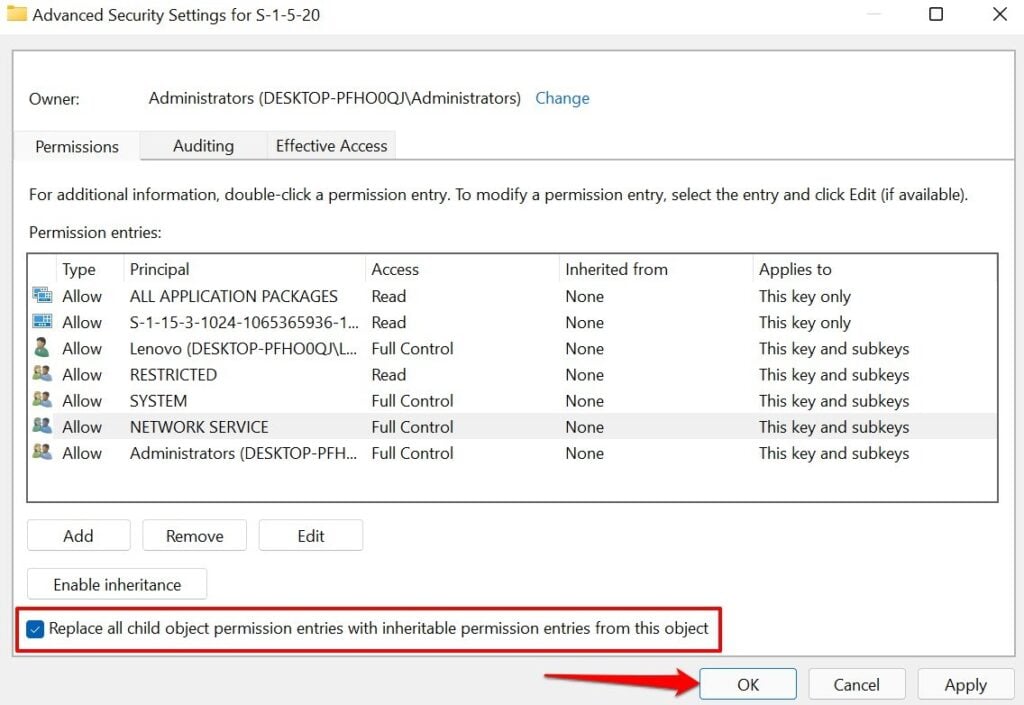Image resolution: width=1024 pixels, height=705 pixels.
Task: Sort entries by the Principal column header
Action: pos(160,269)
